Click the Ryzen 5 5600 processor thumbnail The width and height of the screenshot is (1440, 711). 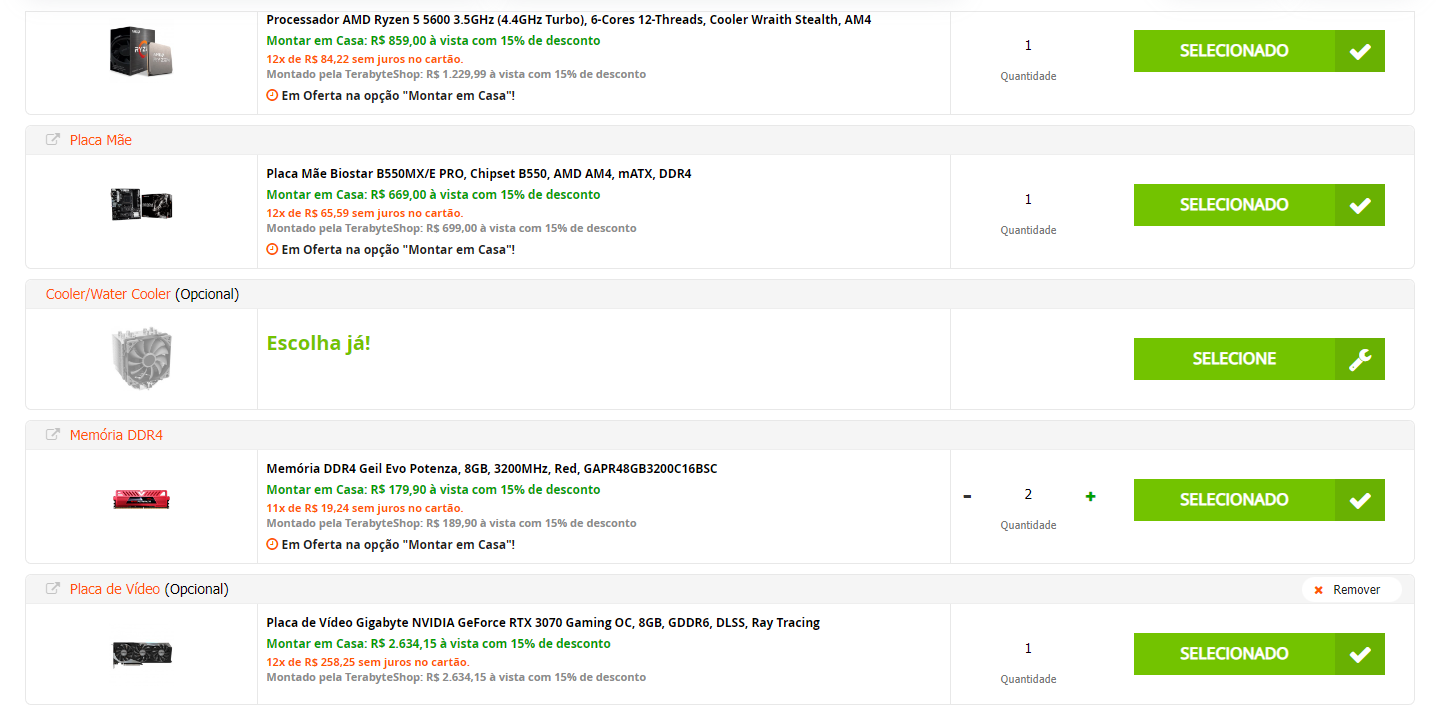142,51
